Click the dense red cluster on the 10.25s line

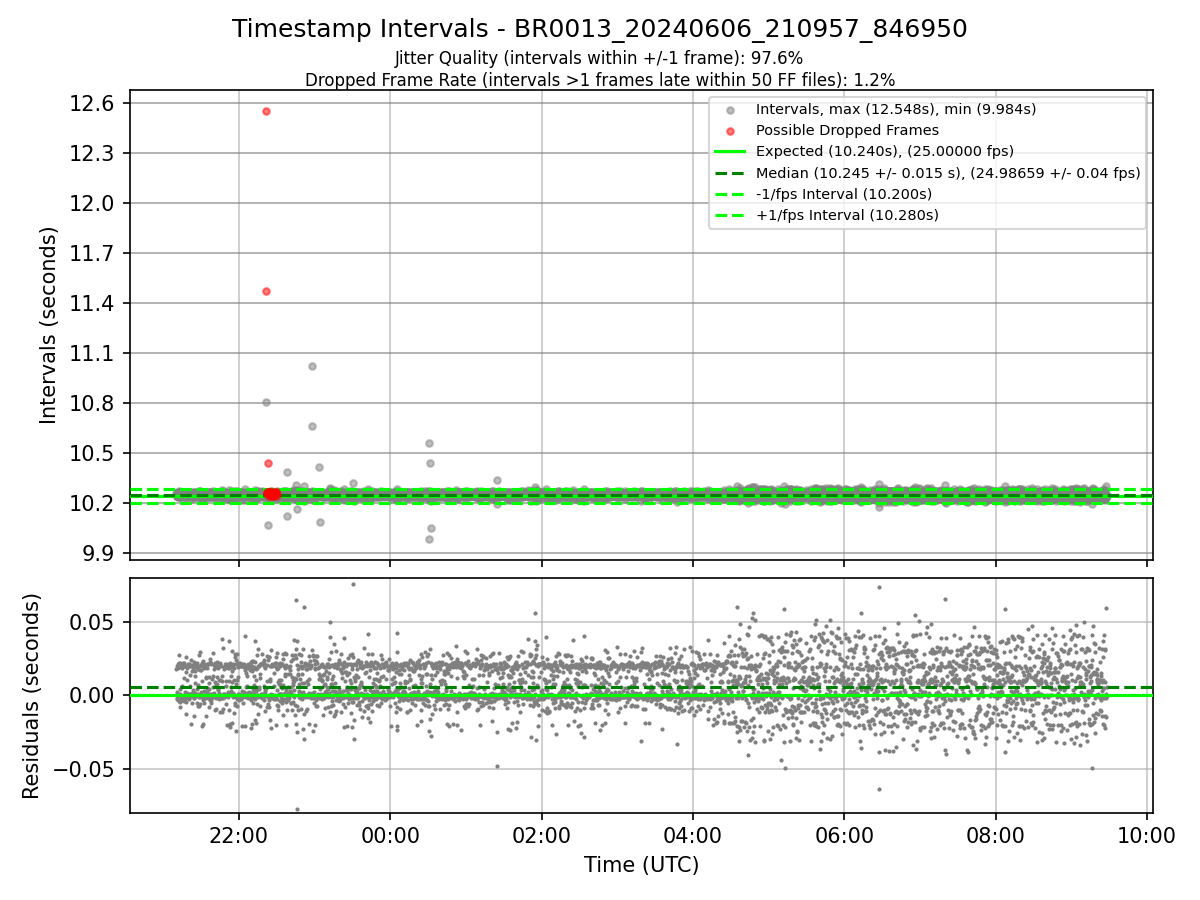(271, 494)
